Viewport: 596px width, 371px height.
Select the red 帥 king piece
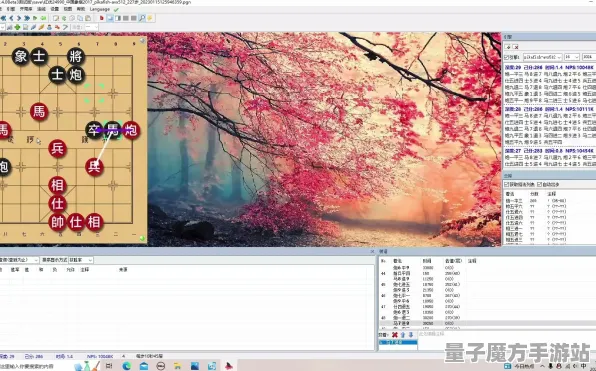point(57,222)
